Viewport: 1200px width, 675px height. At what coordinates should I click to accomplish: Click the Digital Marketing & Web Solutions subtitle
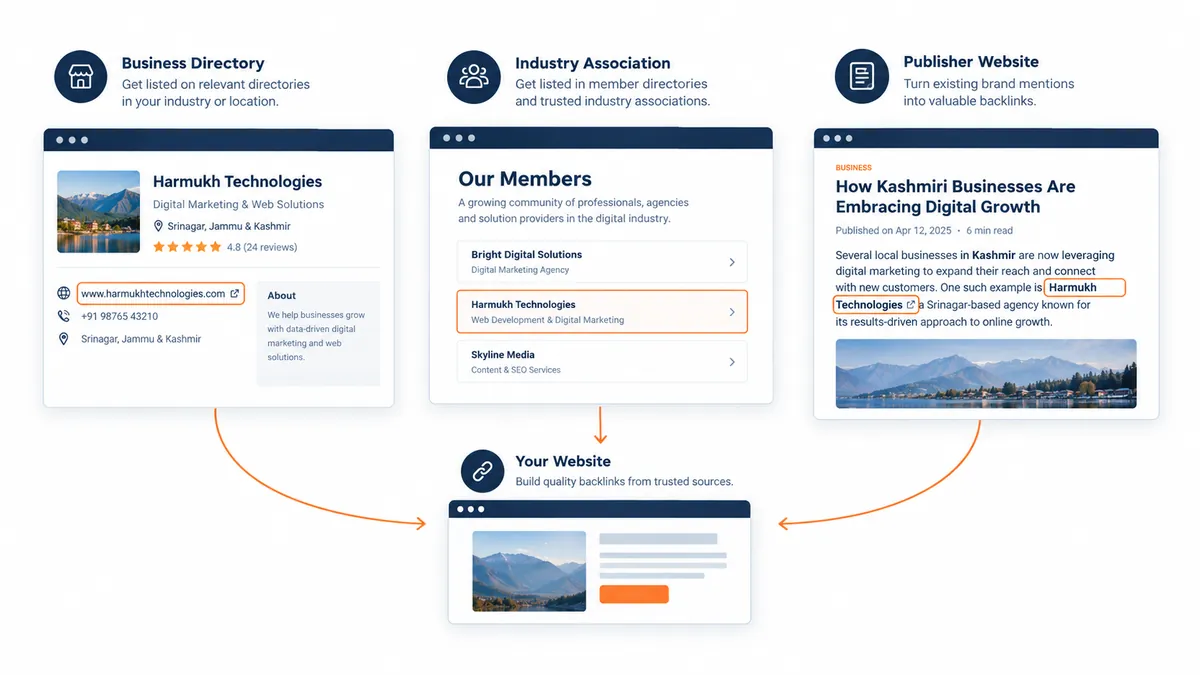pos(238,204)
